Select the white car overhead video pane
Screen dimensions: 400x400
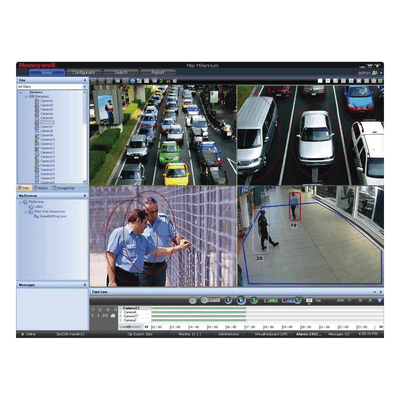click(x=310, y=135)
